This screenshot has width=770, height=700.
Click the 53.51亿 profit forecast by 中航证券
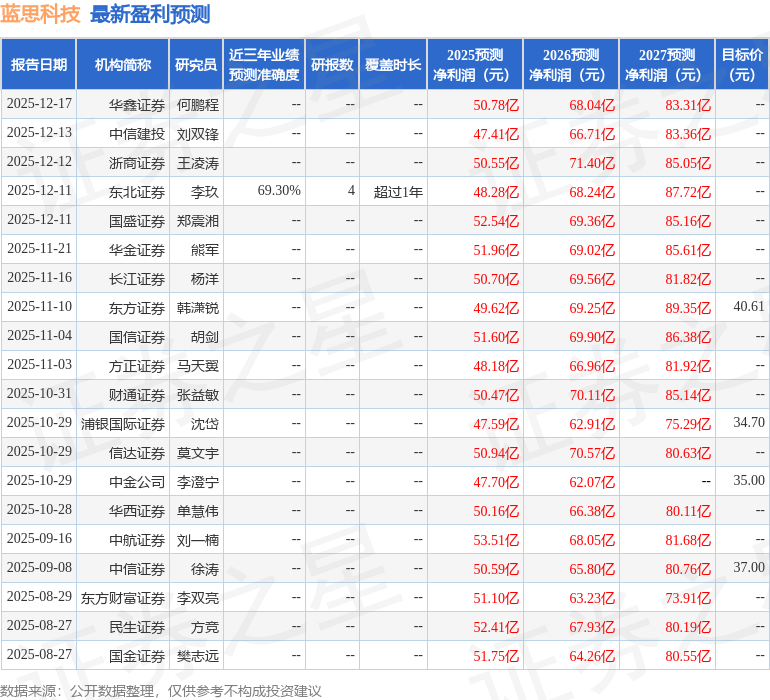(x=496, y=540)
